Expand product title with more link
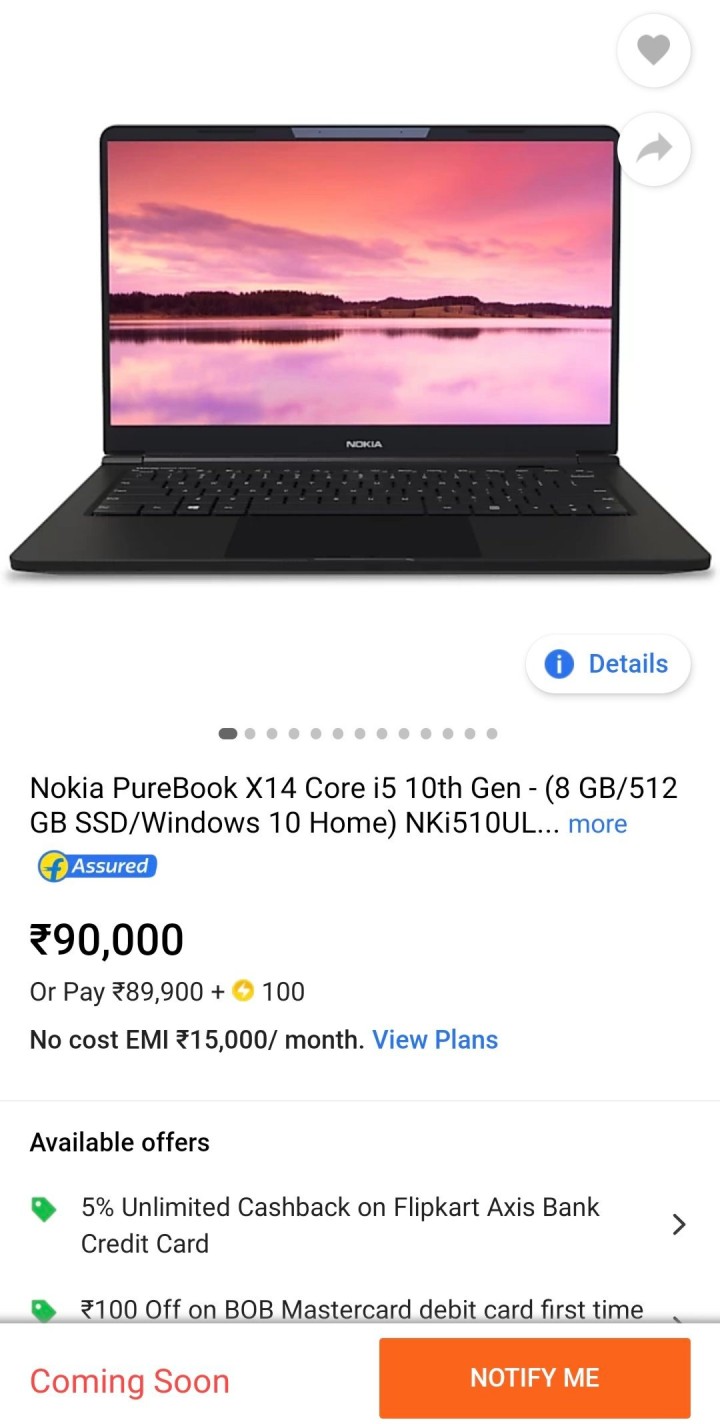Screen dimensions: 720x1424 click(597, 824)
